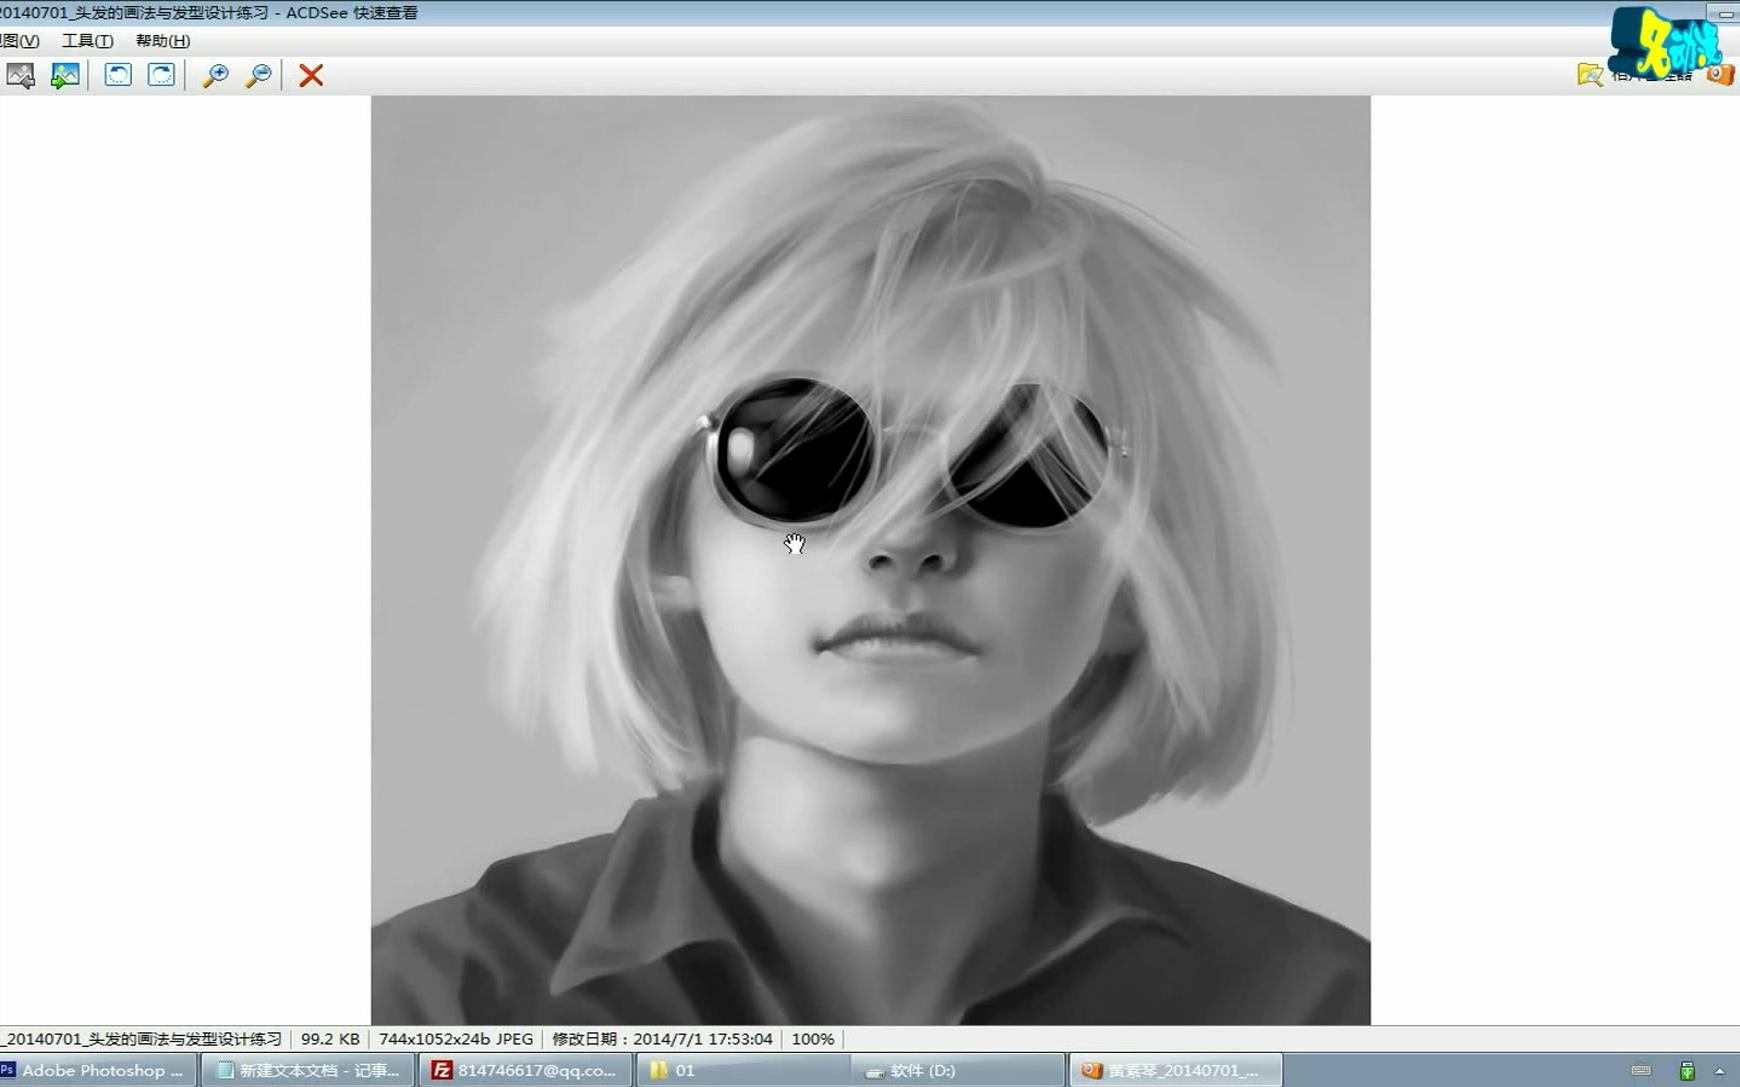
Task: Open the folder browse icon near top right
Action: pyautogui.click(x=1590, y=75)
